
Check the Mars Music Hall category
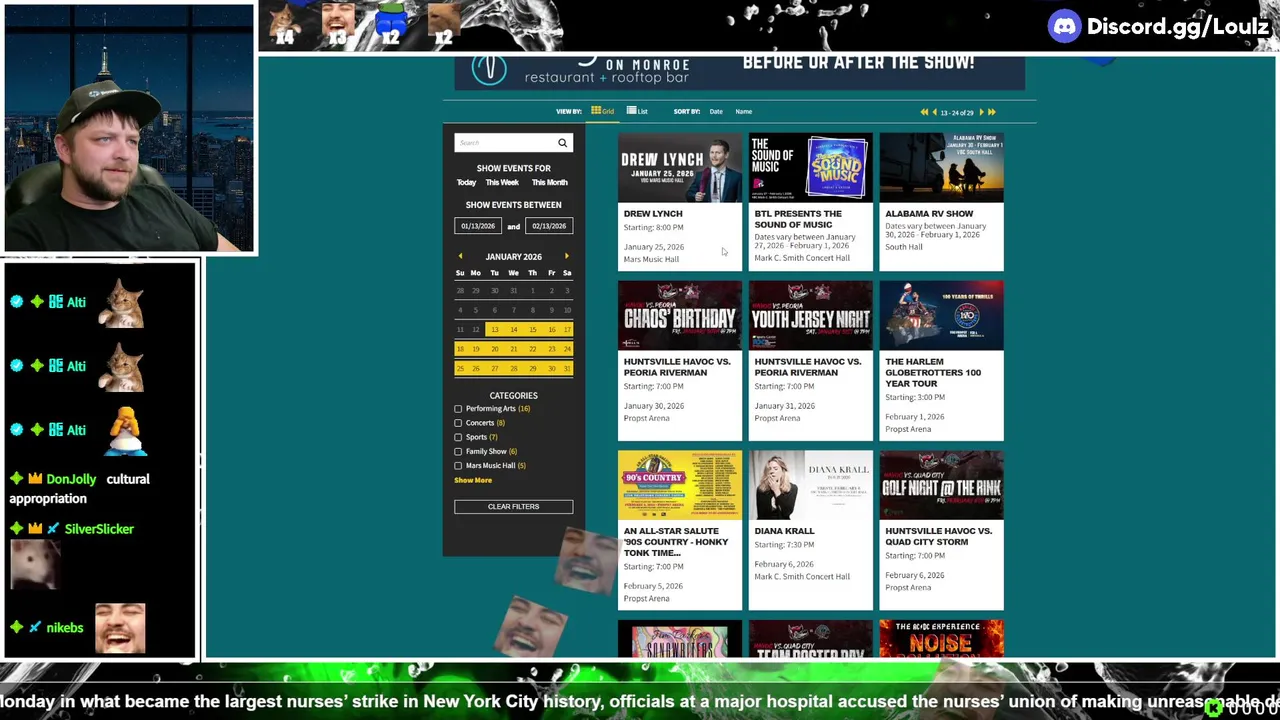(458, 466)
